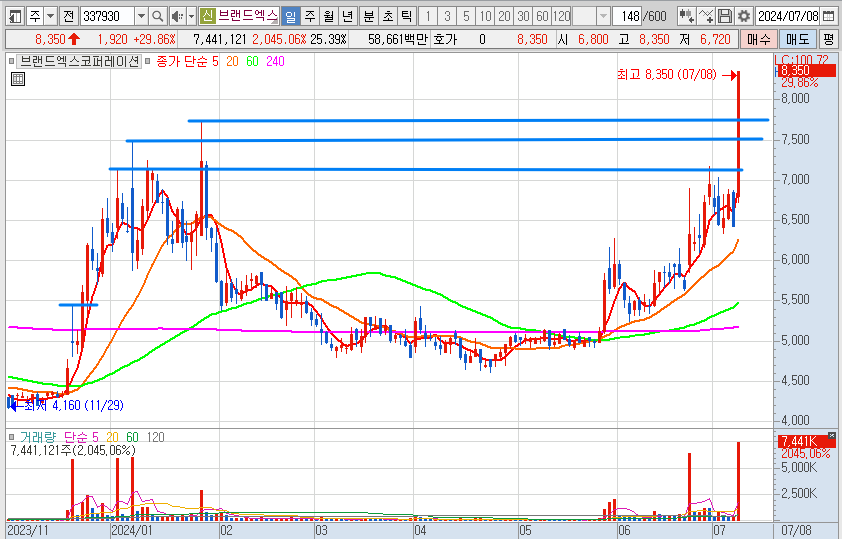Select the 월 (monthly) period
The image size is (842, 539).
pos(329,16)
